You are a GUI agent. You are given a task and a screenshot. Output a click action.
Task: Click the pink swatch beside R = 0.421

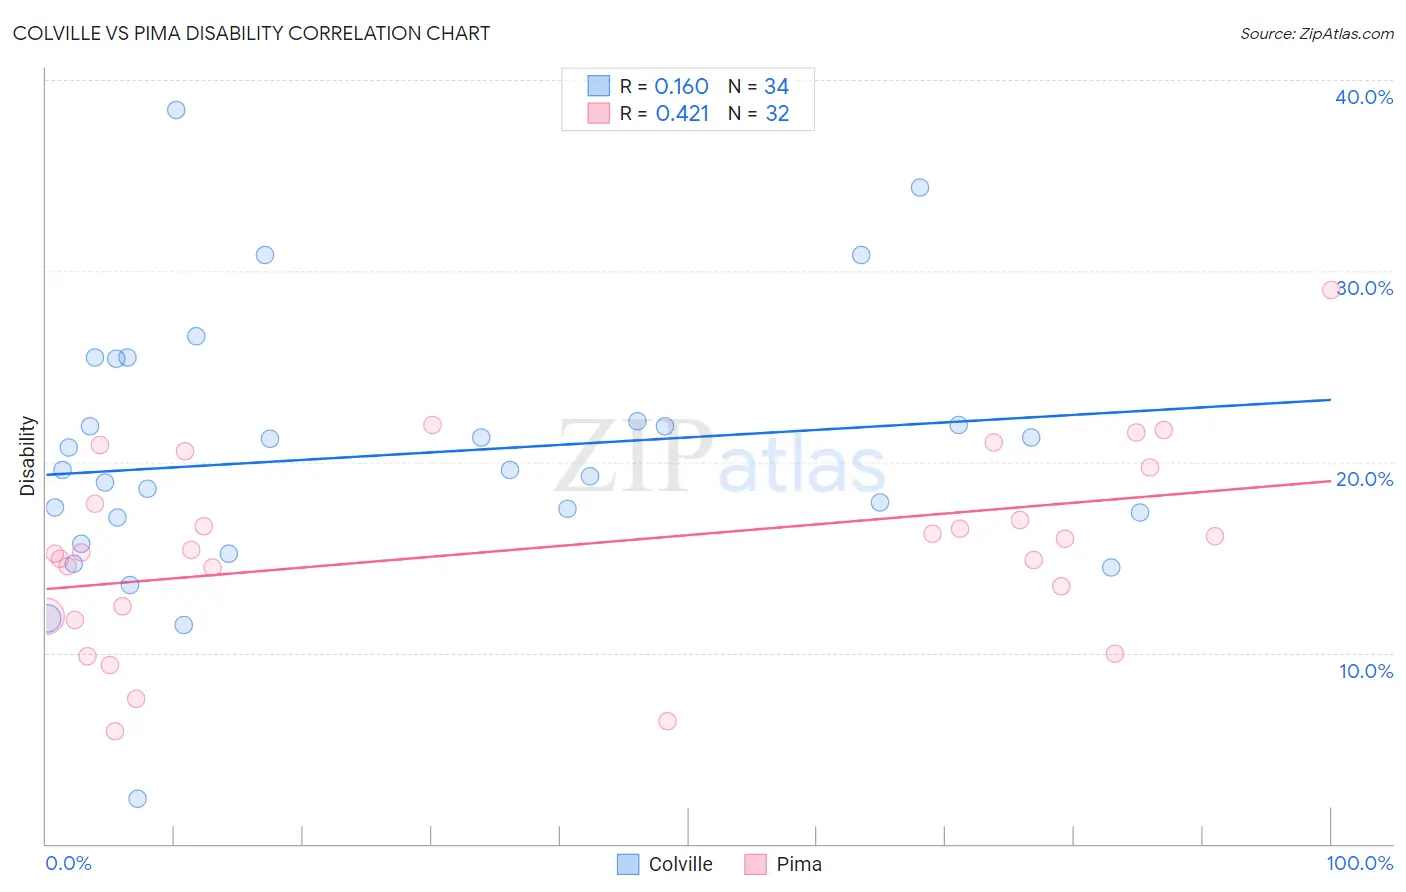599,113
